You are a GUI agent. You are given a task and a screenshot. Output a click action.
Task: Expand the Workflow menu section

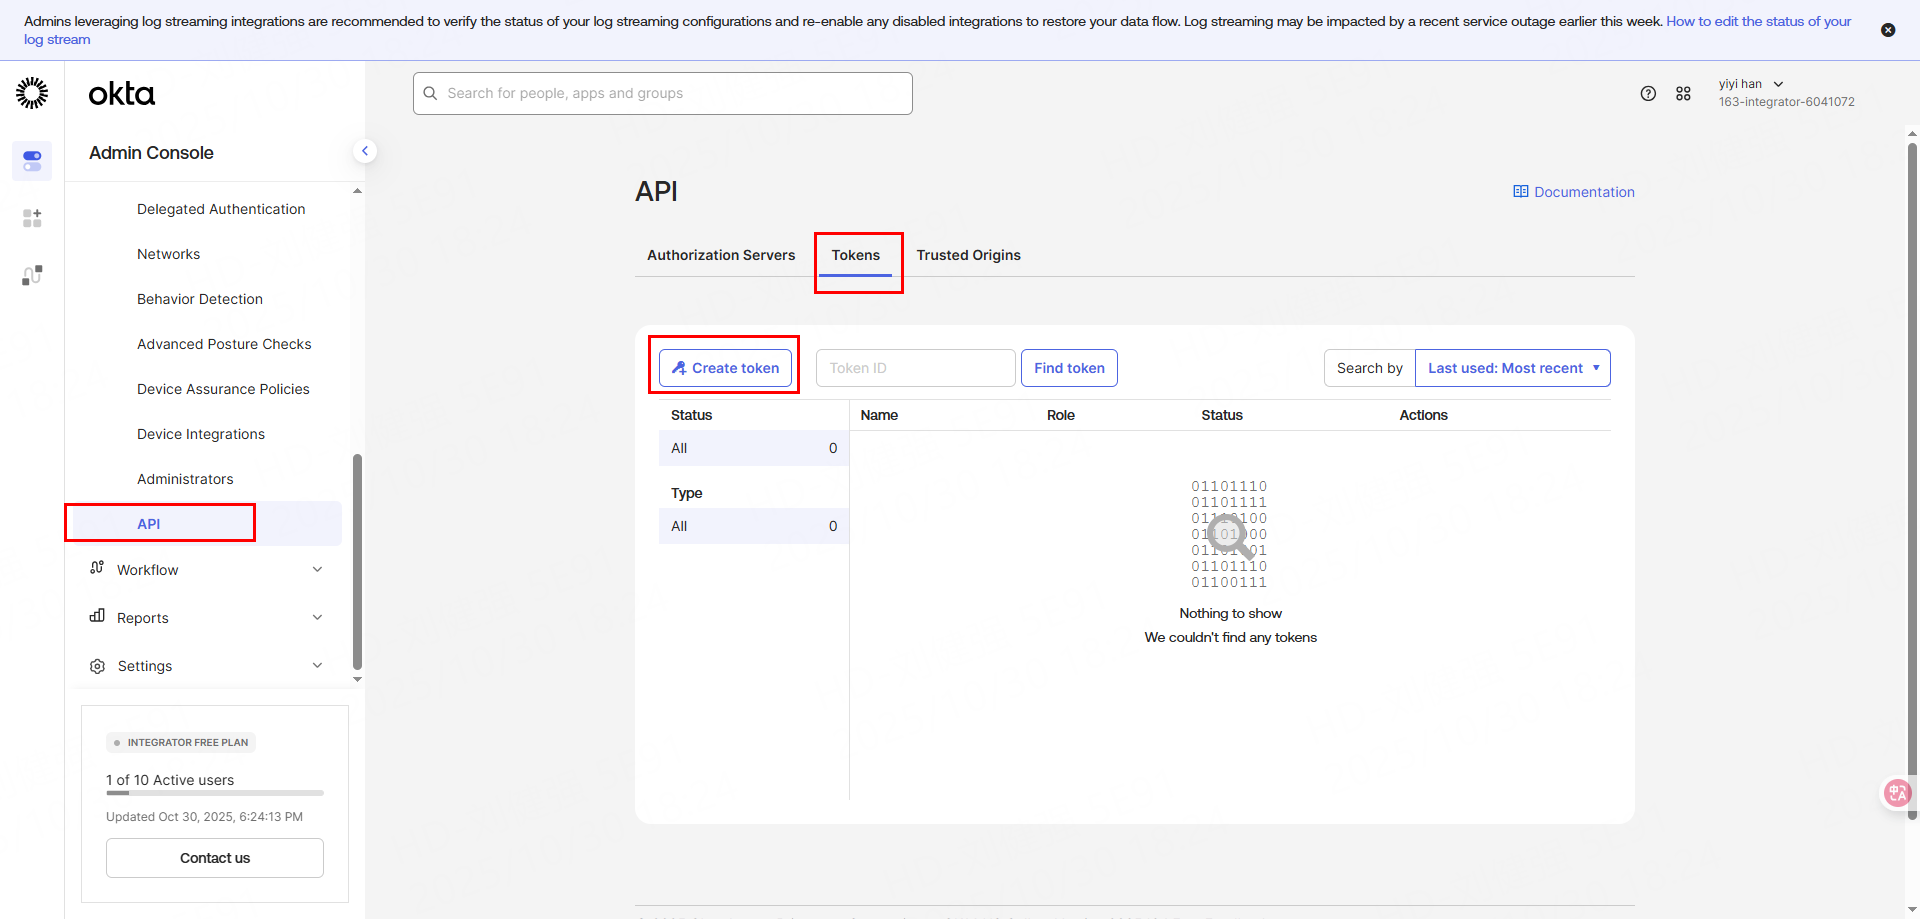pyautogui.click(x=205, y=570)
